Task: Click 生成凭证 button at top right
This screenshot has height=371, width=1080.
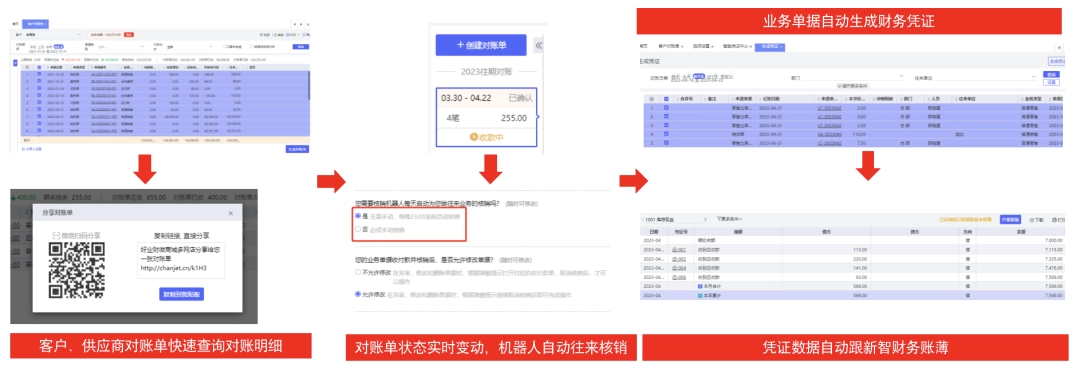Action: pyautogui.click(x=1057, y=61)
